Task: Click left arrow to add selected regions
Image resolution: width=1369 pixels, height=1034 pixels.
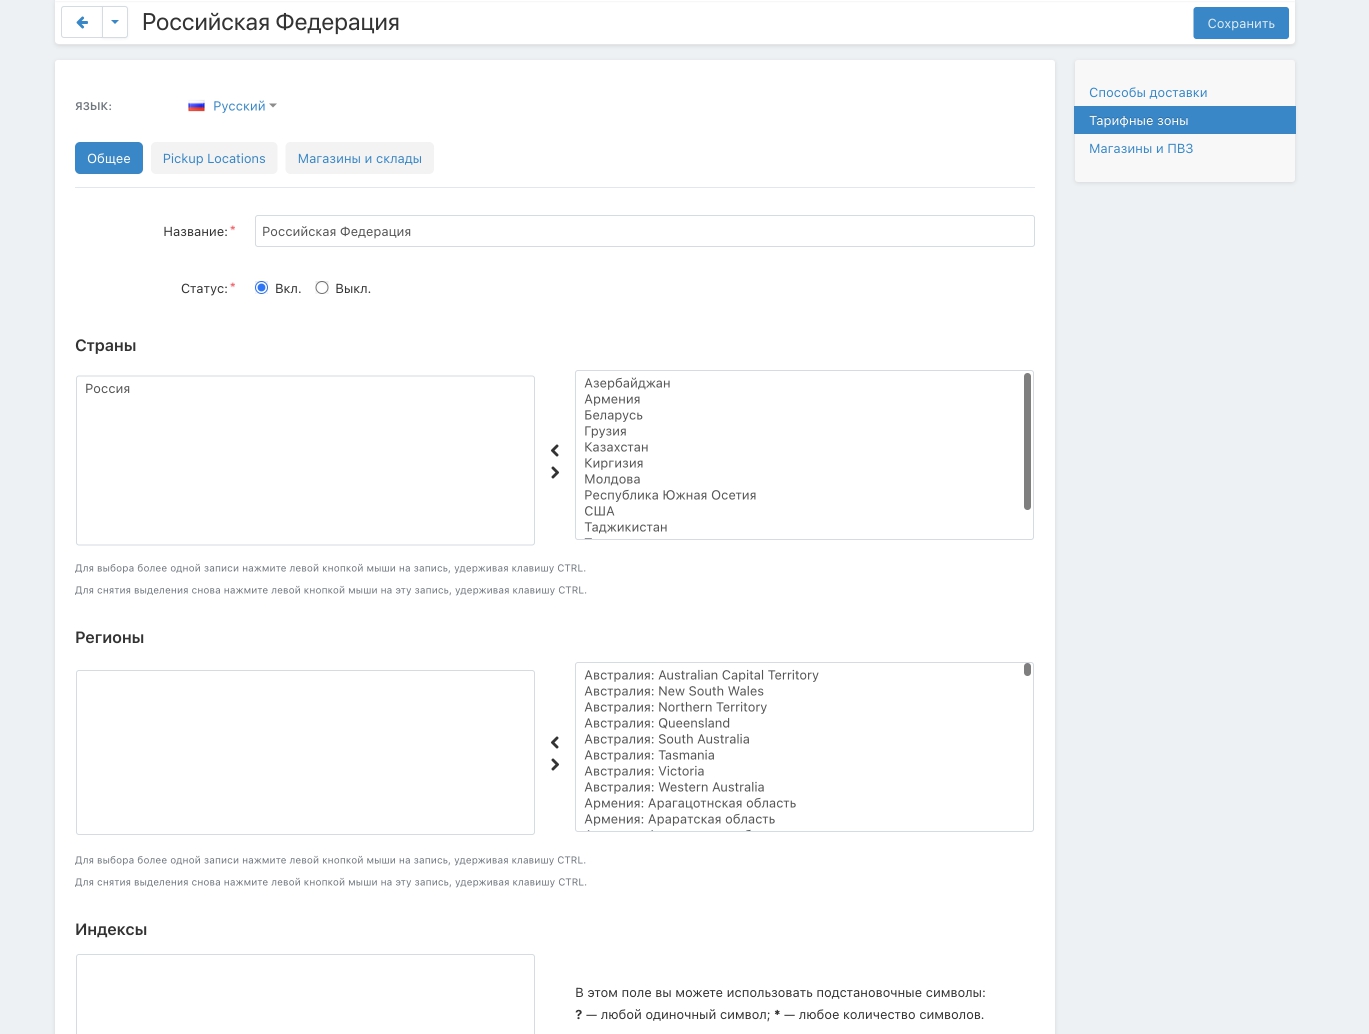Action: (555, 743)
